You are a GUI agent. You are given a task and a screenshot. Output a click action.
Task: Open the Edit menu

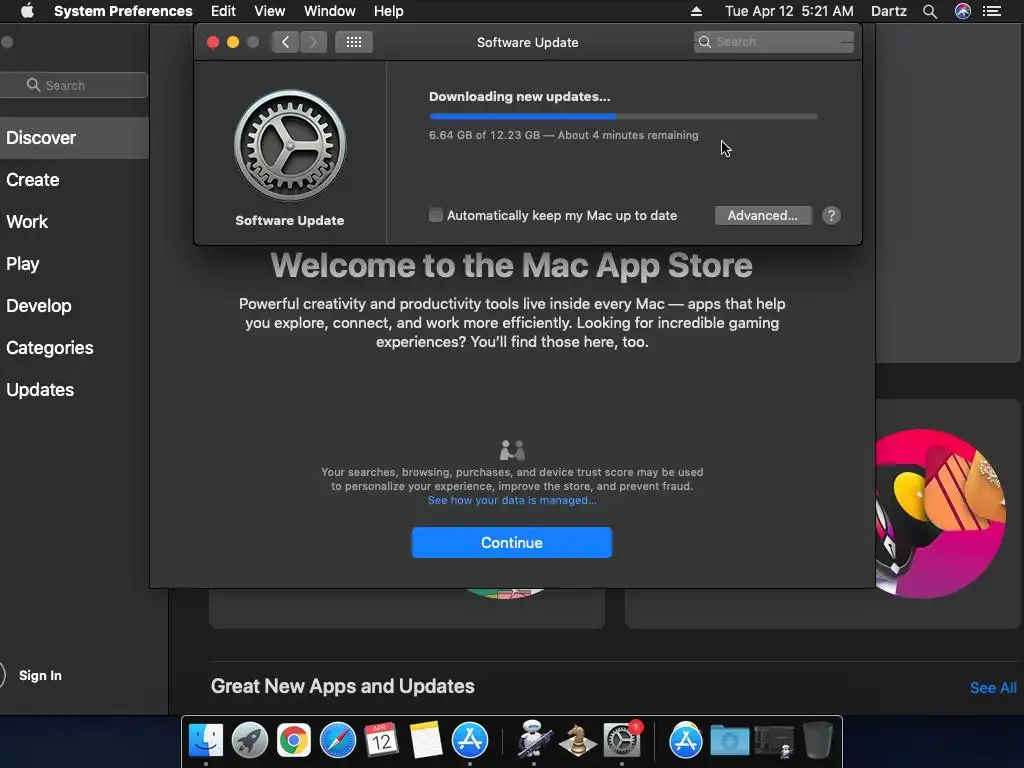tap(223, 11)
